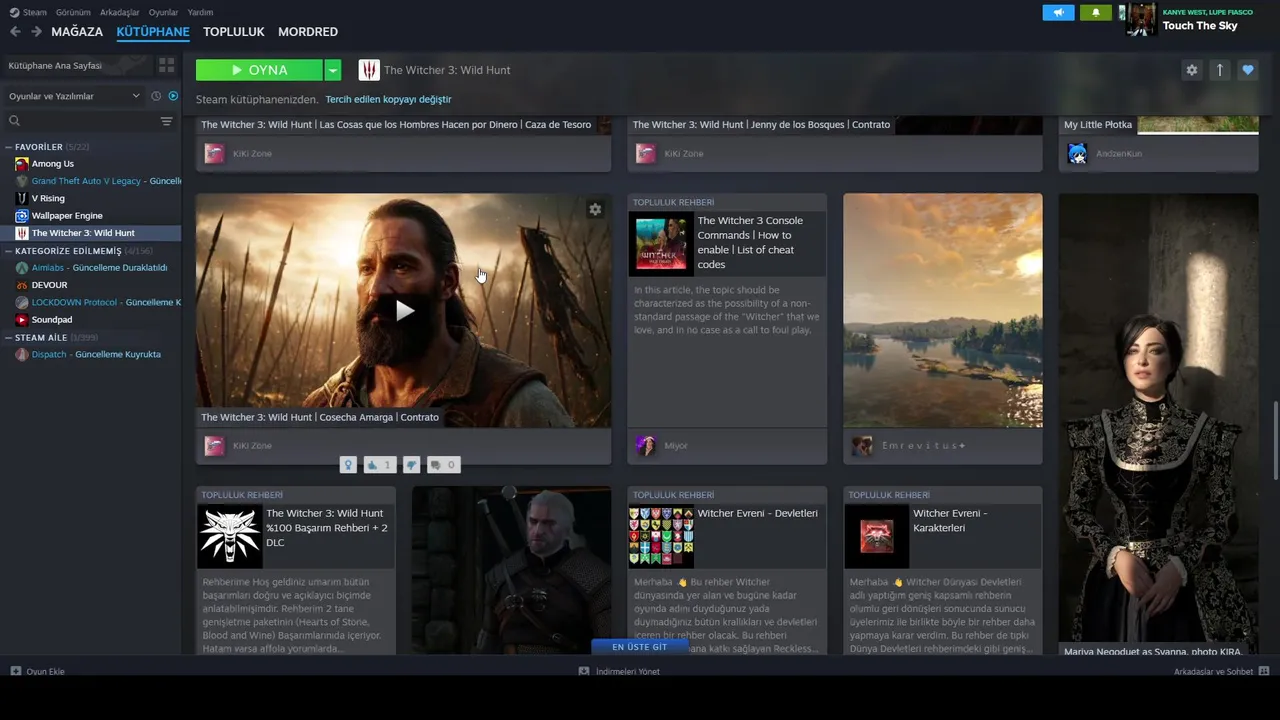Open the Oyunlar menu

click(x=163, y=12)
